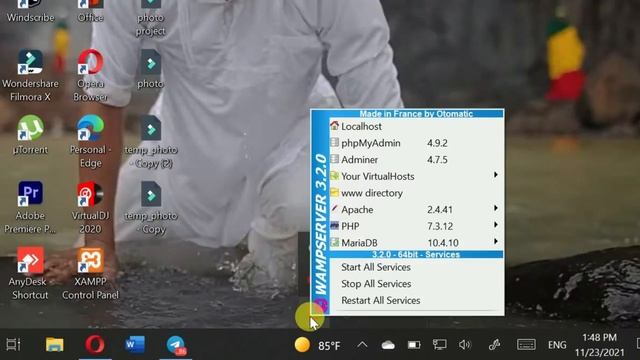This screenshot has height=360, width=640.
Task: Switch to Opera on taskbar
Action: [x=95, y=345]
